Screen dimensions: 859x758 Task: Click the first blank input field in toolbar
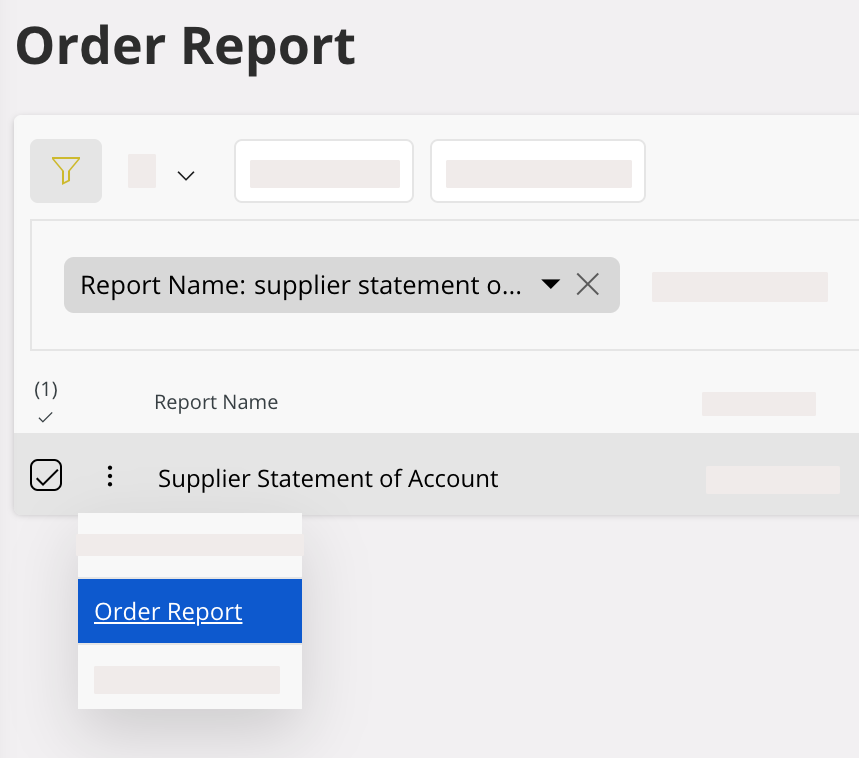pos(324,172)
